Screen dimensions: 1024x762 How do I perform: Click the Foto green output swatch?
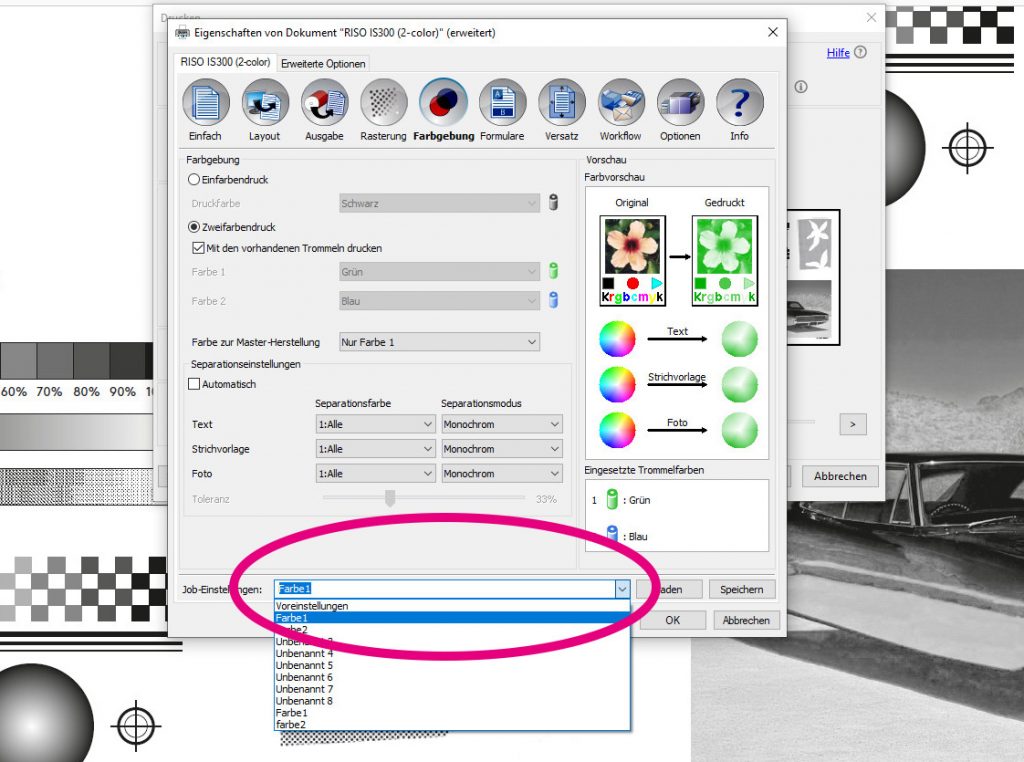click(739, 430)
